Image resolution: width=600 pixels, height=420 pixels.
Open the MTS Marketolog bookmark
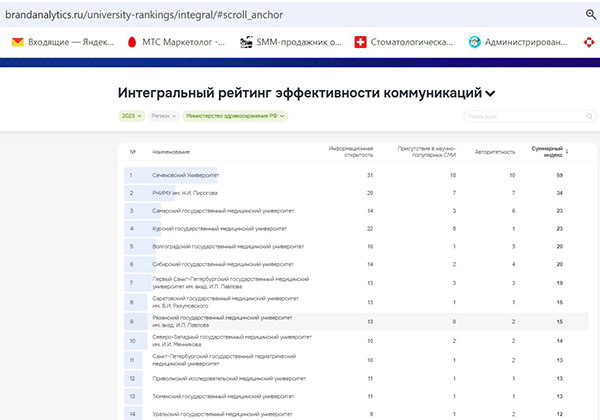point(178,42)
